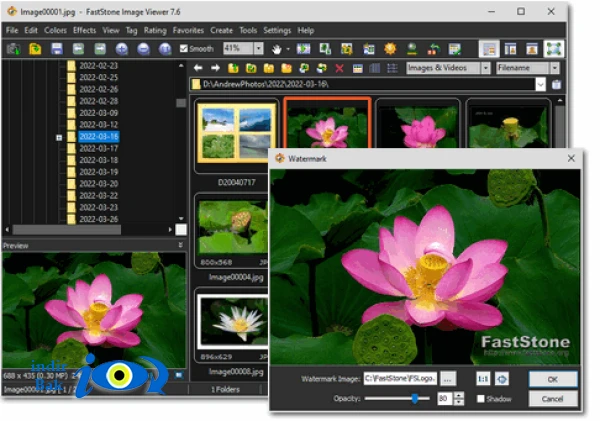Open the Filename sort dropdown

tap(555, 68)
